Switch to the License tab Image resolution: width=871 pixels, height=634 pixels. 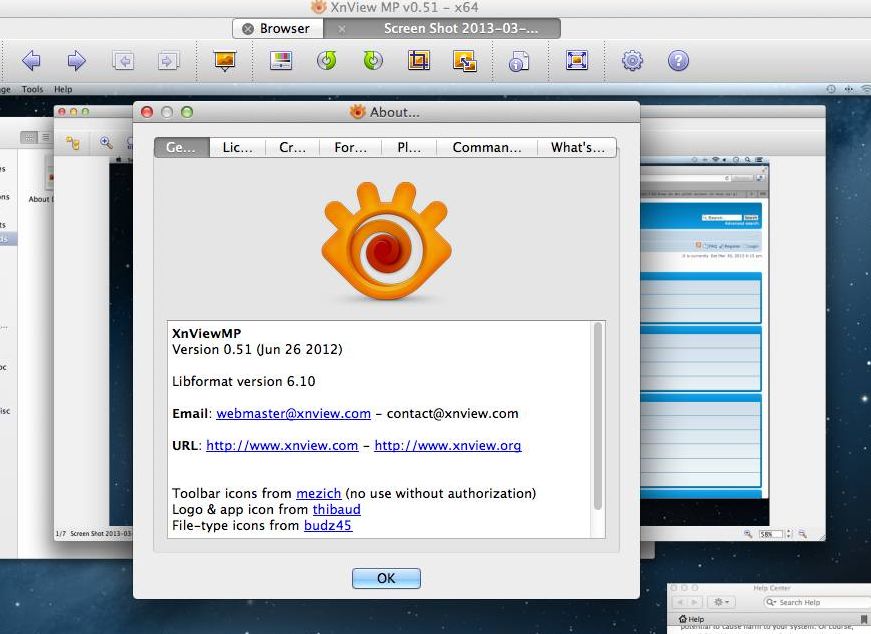[237, 147]
